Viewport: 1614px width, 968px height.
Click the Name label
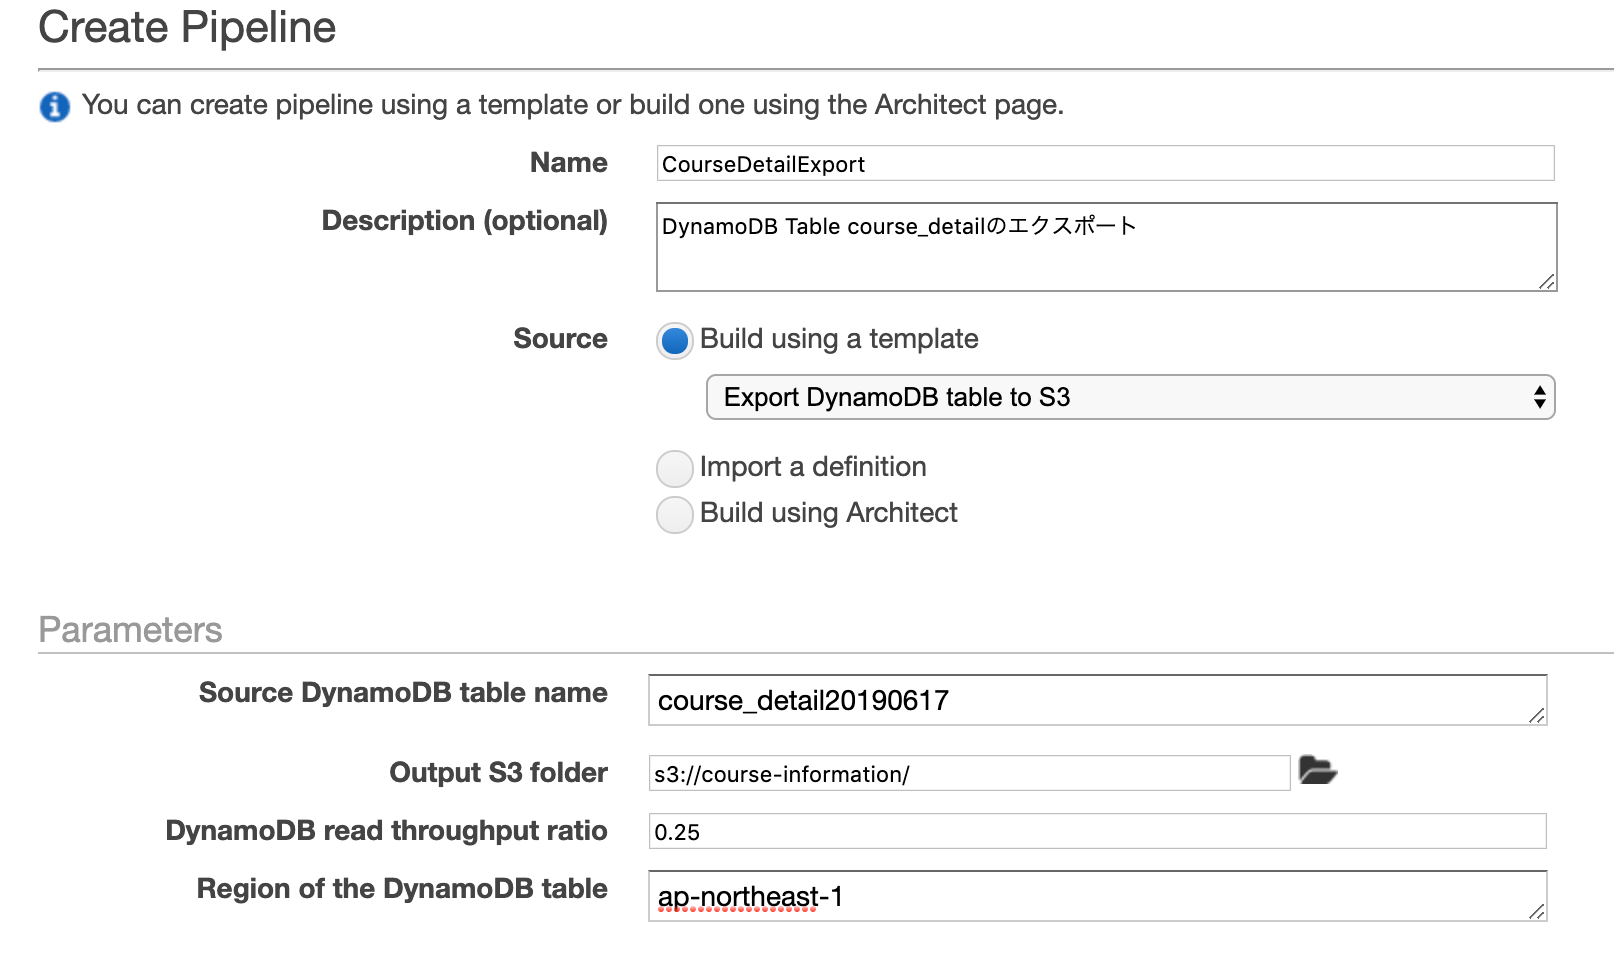click(568, 163)
